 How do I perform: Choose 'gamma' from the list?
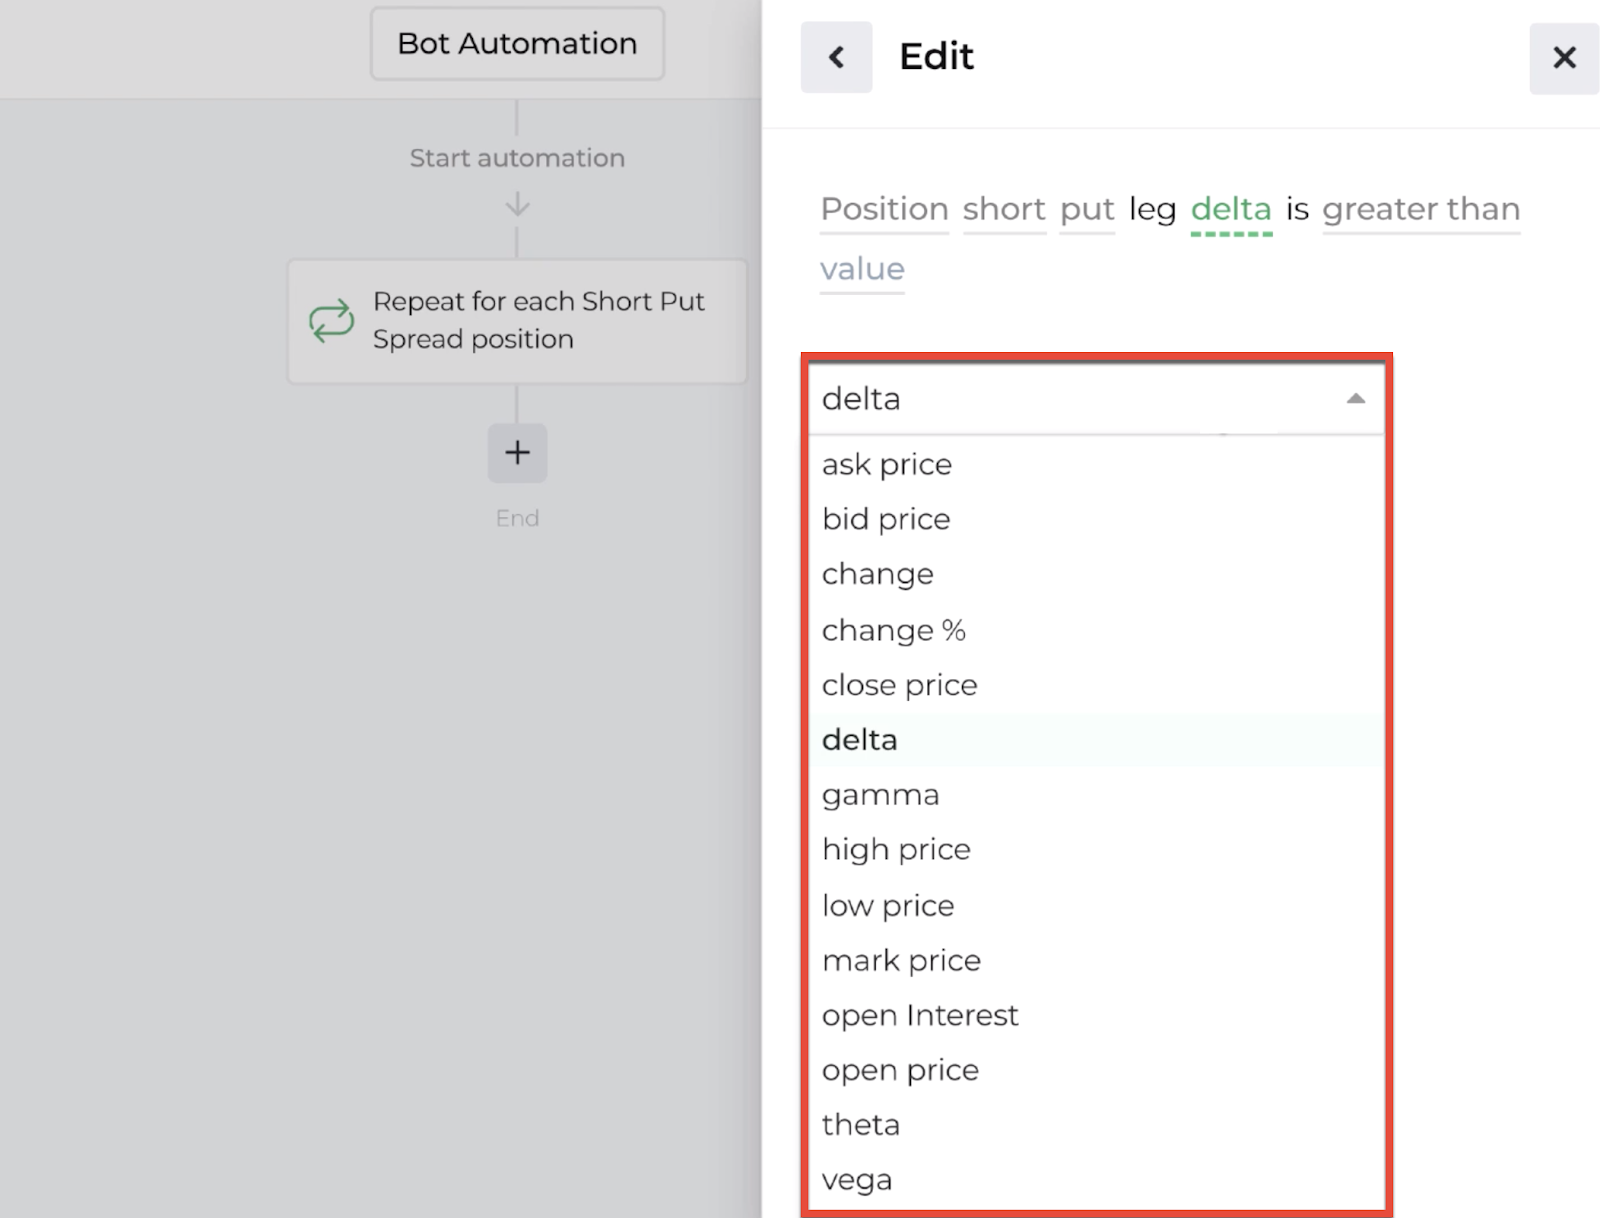1095,795
